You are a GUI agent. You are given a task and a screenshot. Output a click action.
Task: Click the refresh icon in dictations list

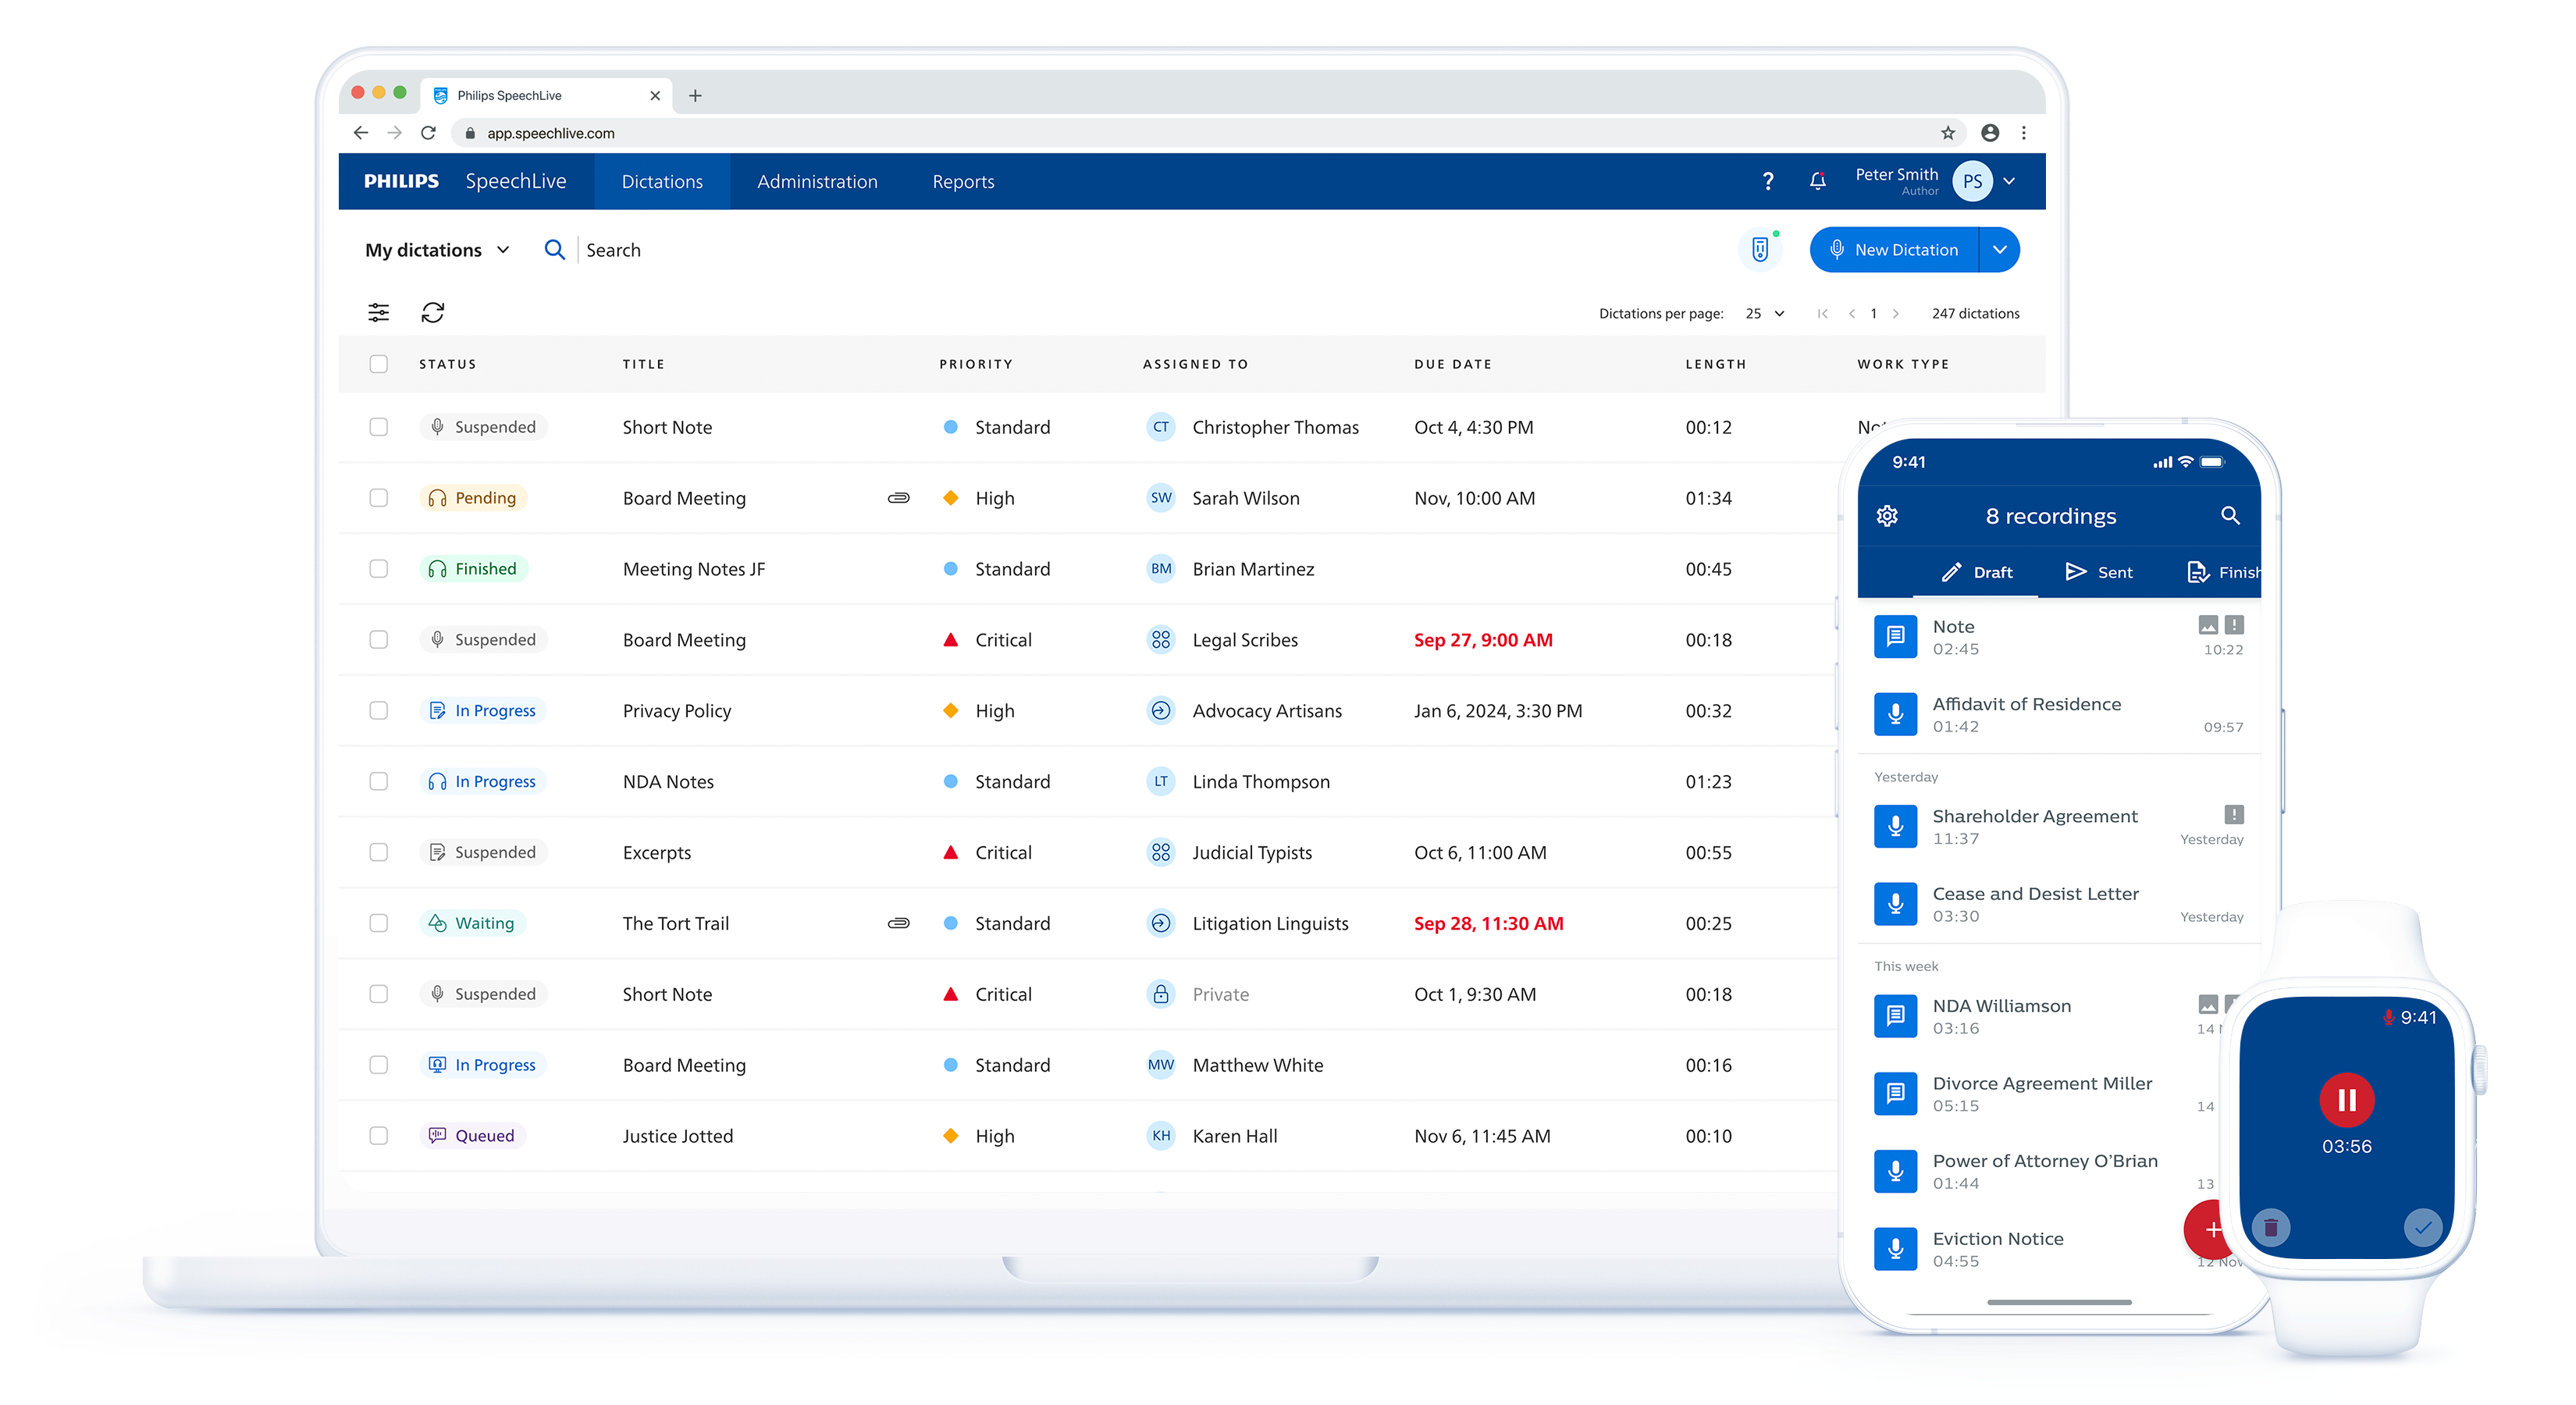(x=432, y=313)
